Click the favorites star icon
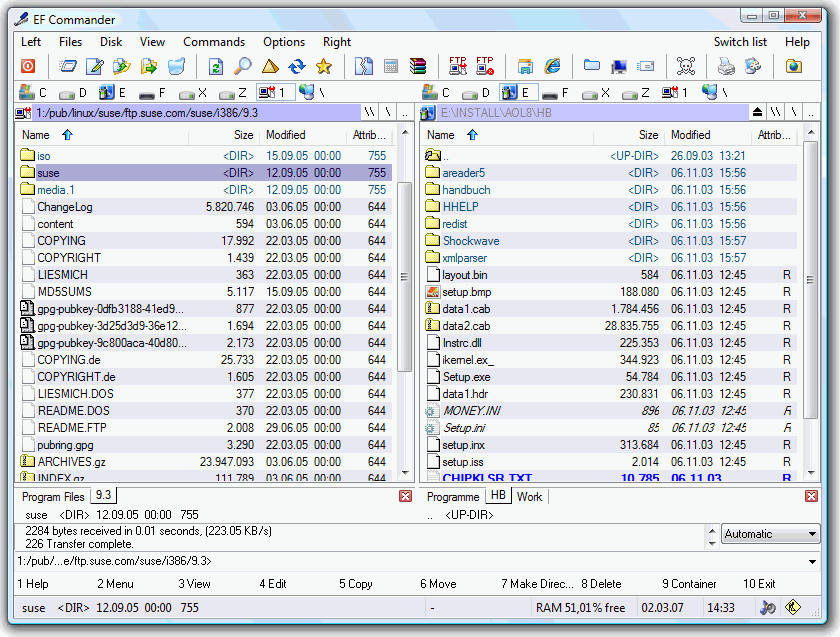Screen dimensions: 840x637 pos(325,66)
